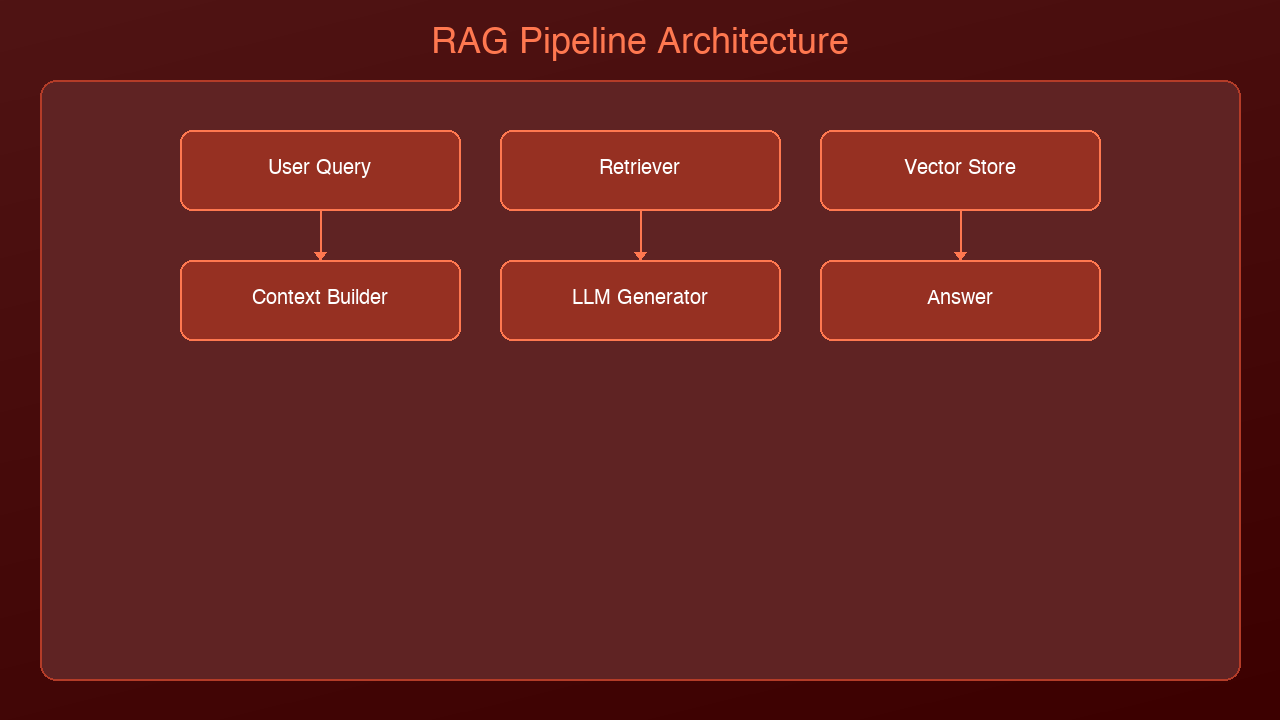Click the Vector Store label text
The width and height of the screenshot is (1280, 720).
(959, 167)
